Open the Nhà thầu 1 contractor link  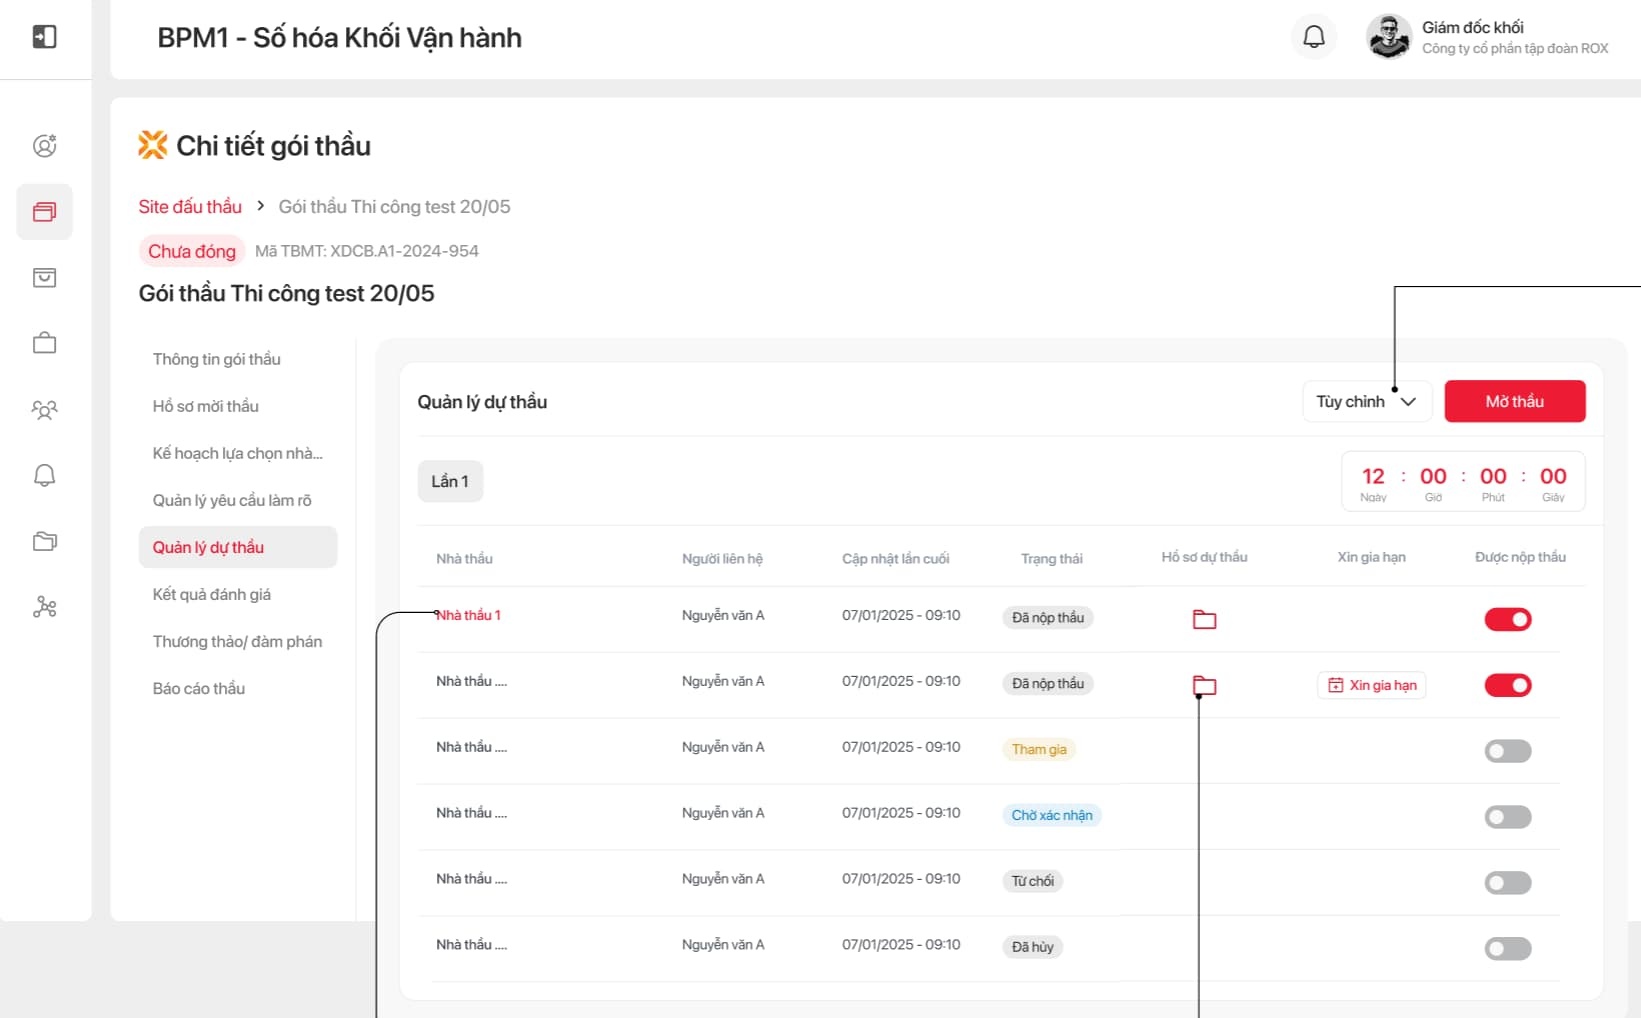click(469, 615)
